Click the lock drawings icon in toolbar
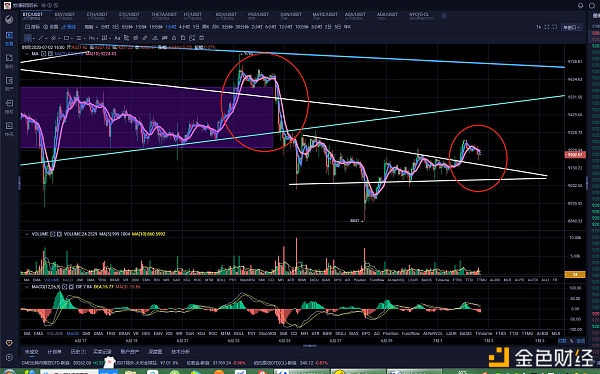This screenshot has width=600, height=374. click(x=174, y=38)
